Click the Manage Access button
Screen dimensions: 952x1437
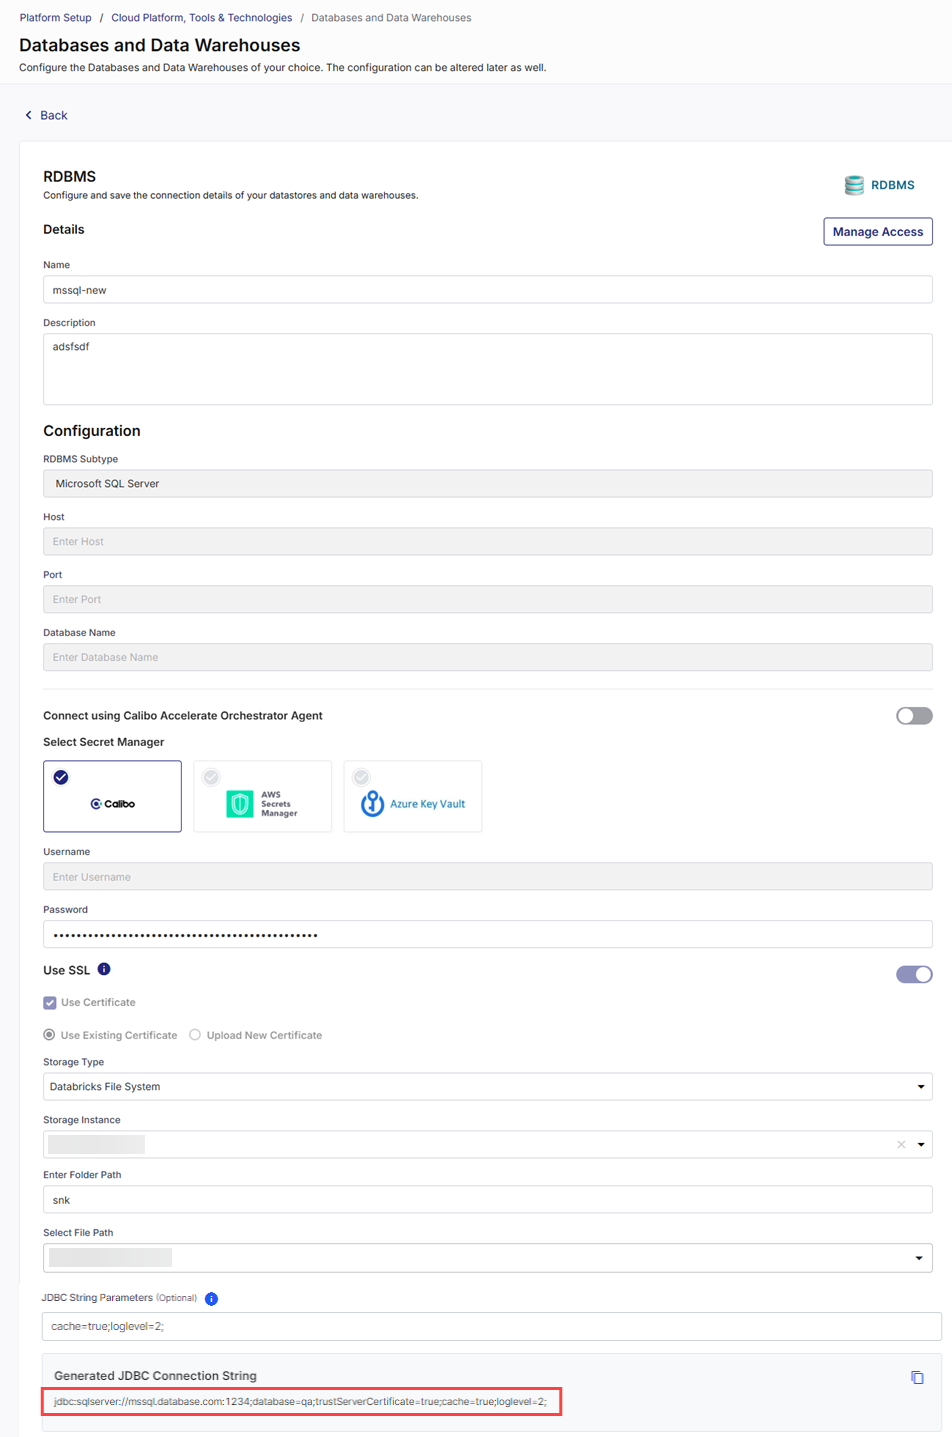[878, 231]
